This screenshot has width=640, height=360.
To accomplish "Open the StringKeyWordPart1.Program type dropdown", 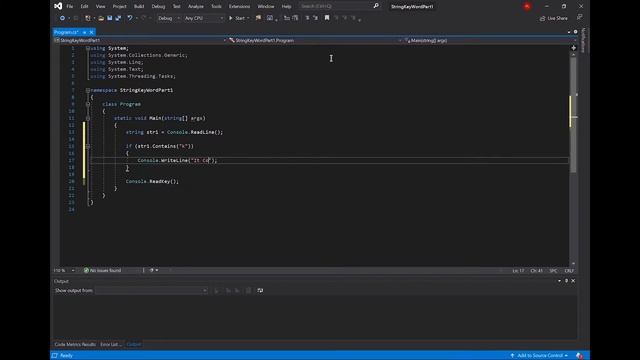I will point(315,40).
